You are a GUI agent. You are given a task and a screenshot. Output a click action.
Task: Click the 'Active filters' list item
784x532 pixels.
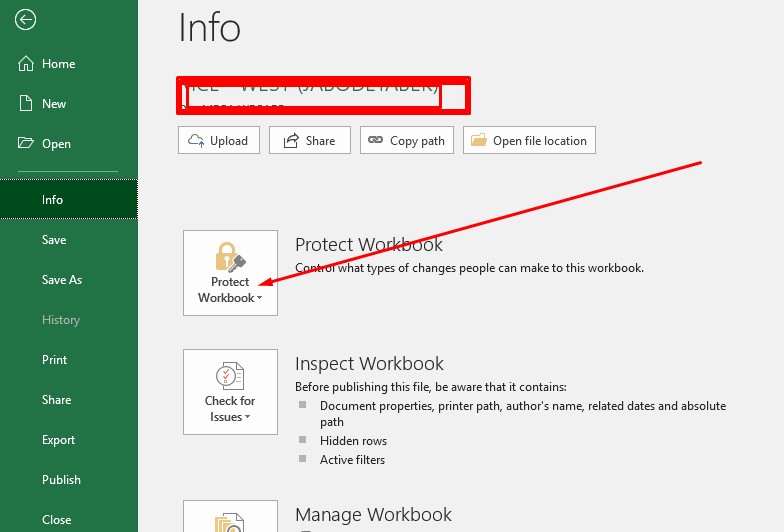(x=352, y=460)
